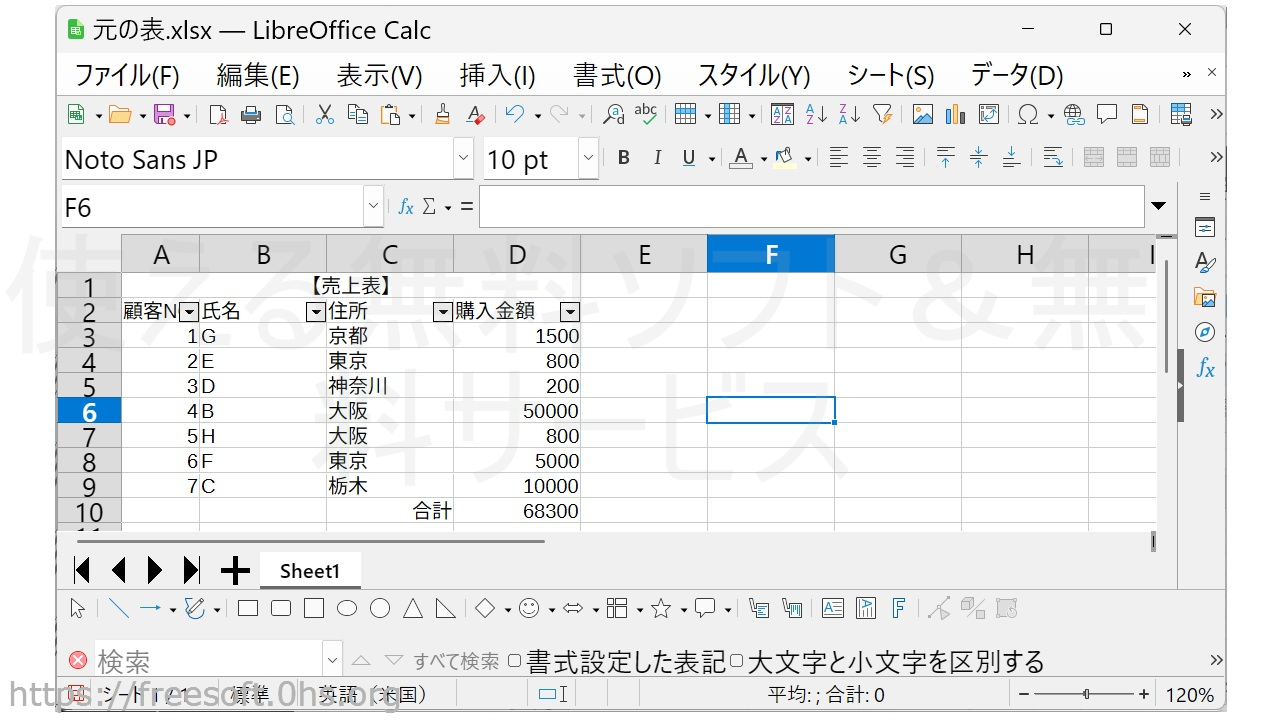Click the Cut scissors icon

pyautogui.click(x=324, y=115)
